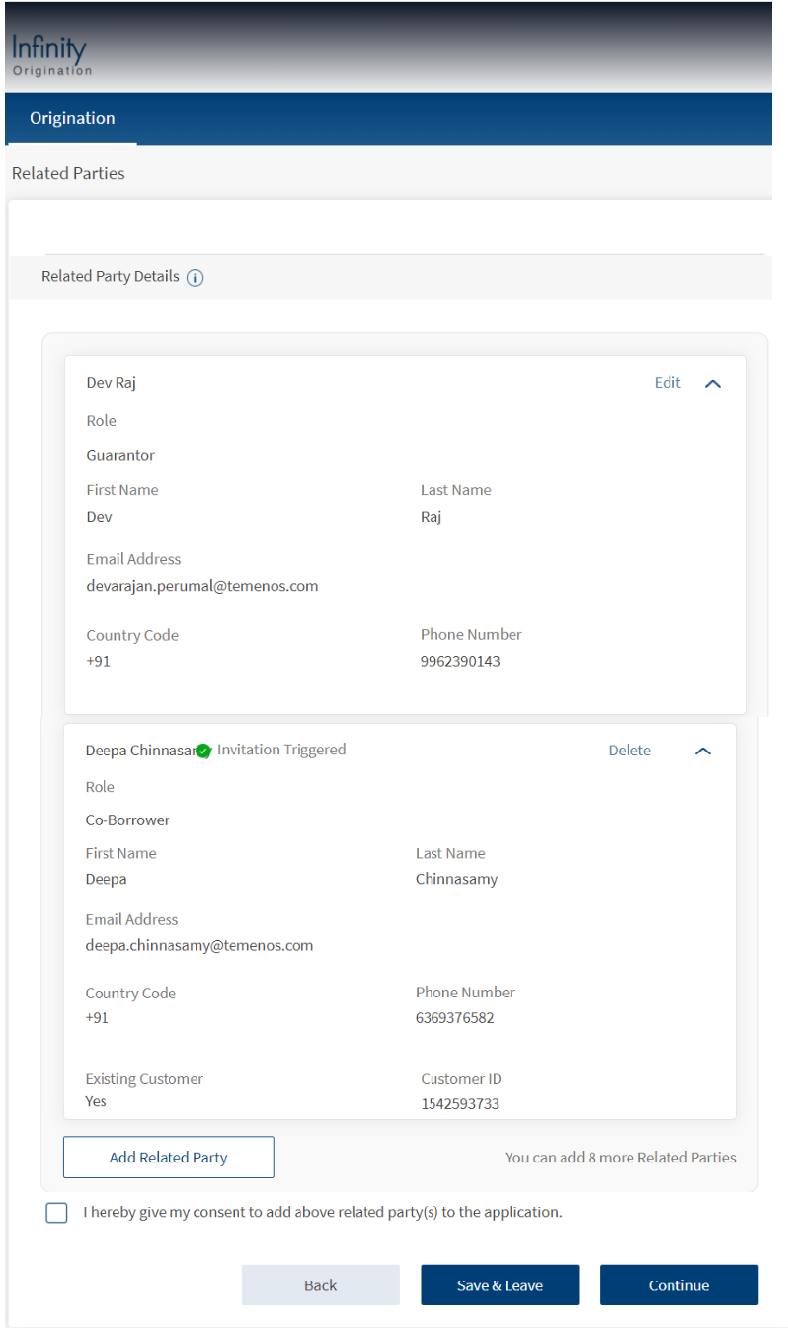Image resolution: width=788 pixels, height=1328 pixels.
Task: Tick the consent checkbox for related parties
Action: coord(56,1213)
